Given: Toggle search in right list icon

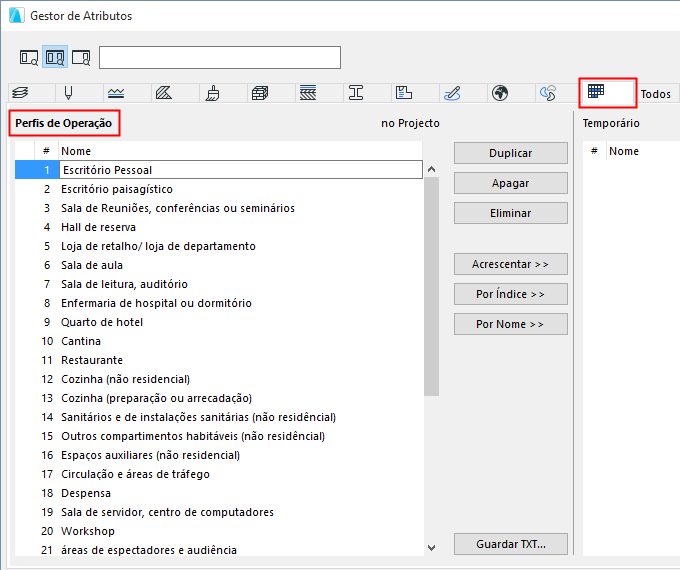Looking at the screenshot, I should point(81,57).
